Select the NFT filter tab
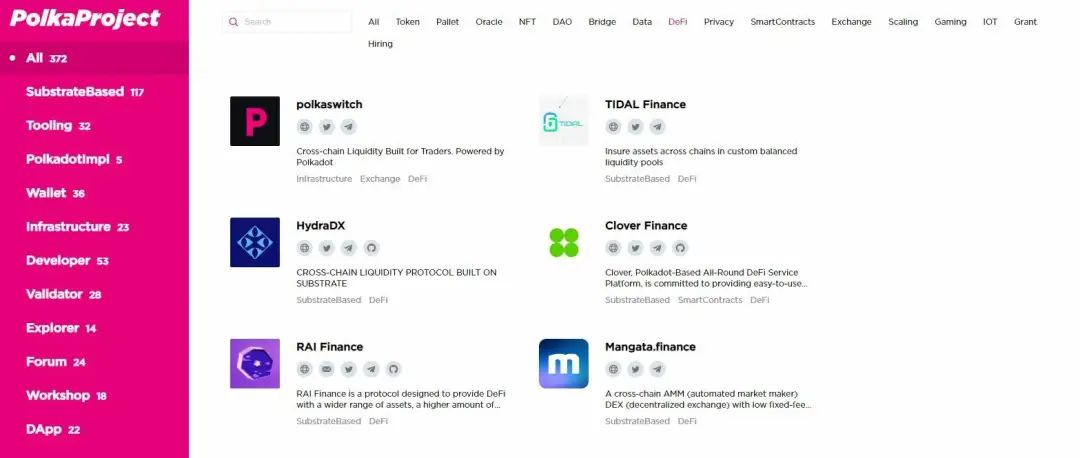This screenshot has height=458, width=1080. [527, 22]
